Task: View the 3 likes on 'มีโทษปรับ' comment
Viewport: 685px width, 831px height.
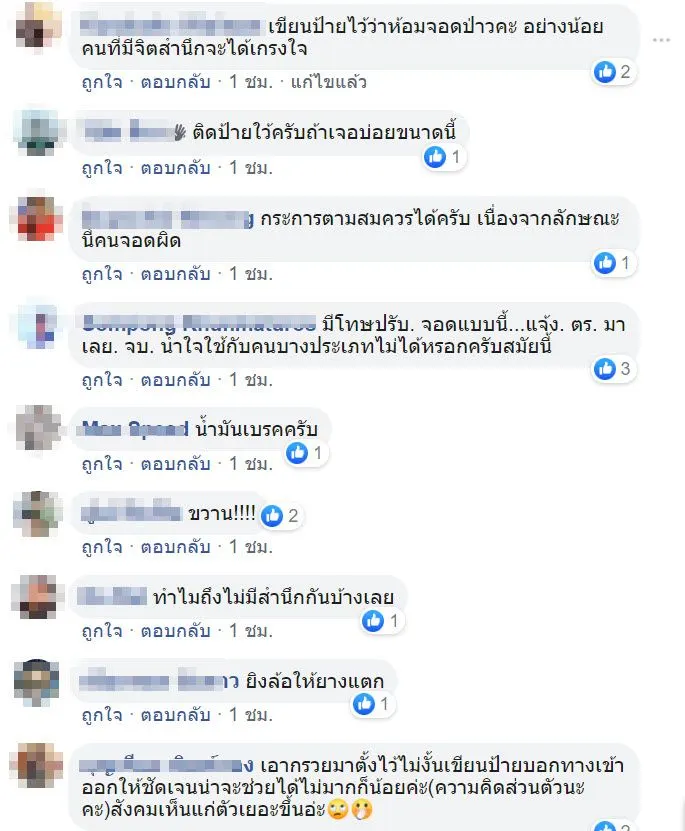Action: pyautogui.click(x=613, y=368)
